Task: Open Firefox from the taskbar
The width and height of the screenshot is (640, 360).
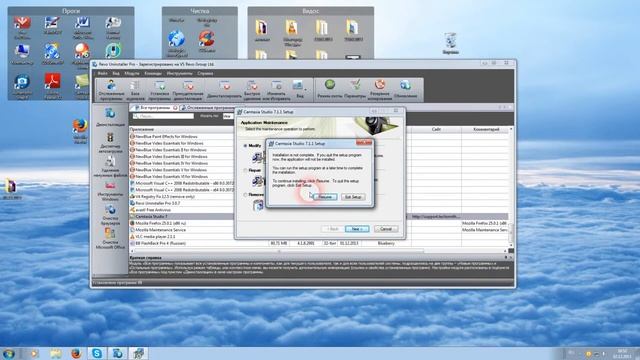Action: [76, 353]
